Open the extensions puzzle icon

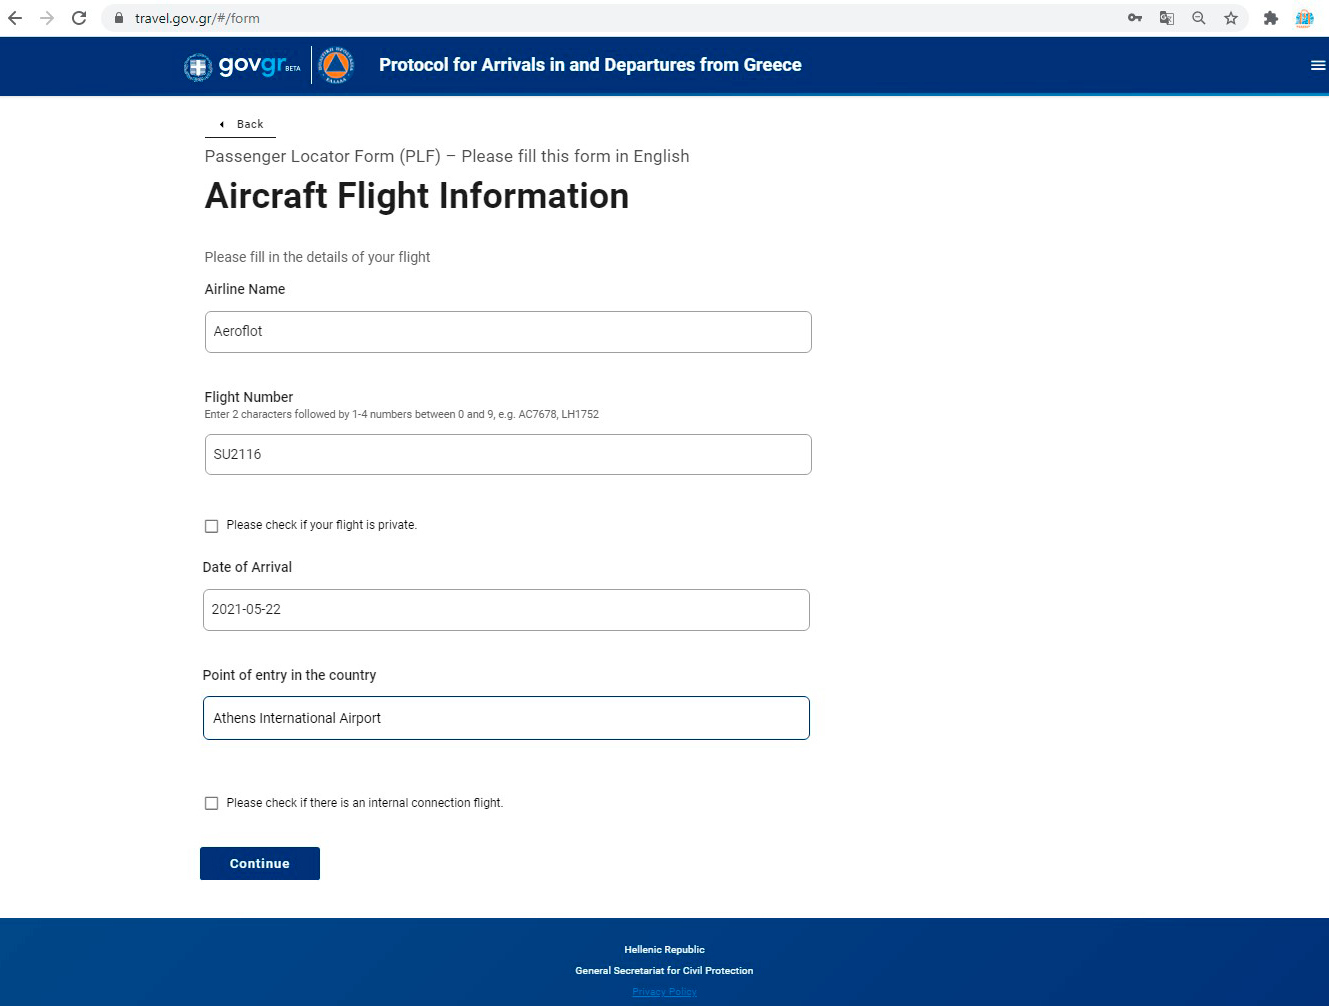(x=1271, y=18)
